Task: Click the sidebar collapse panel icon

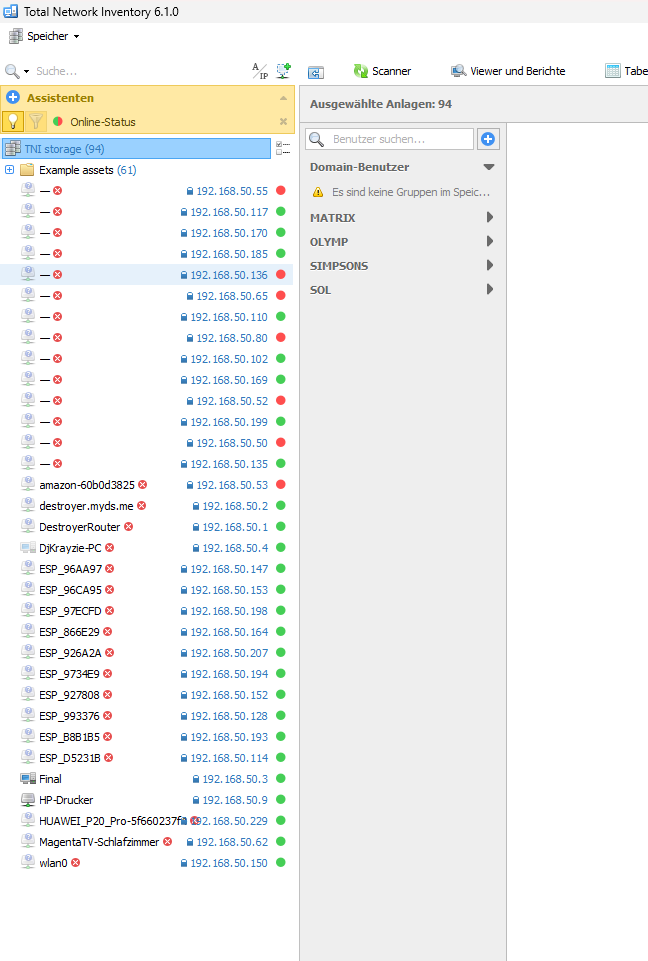Action: (316, 72)
